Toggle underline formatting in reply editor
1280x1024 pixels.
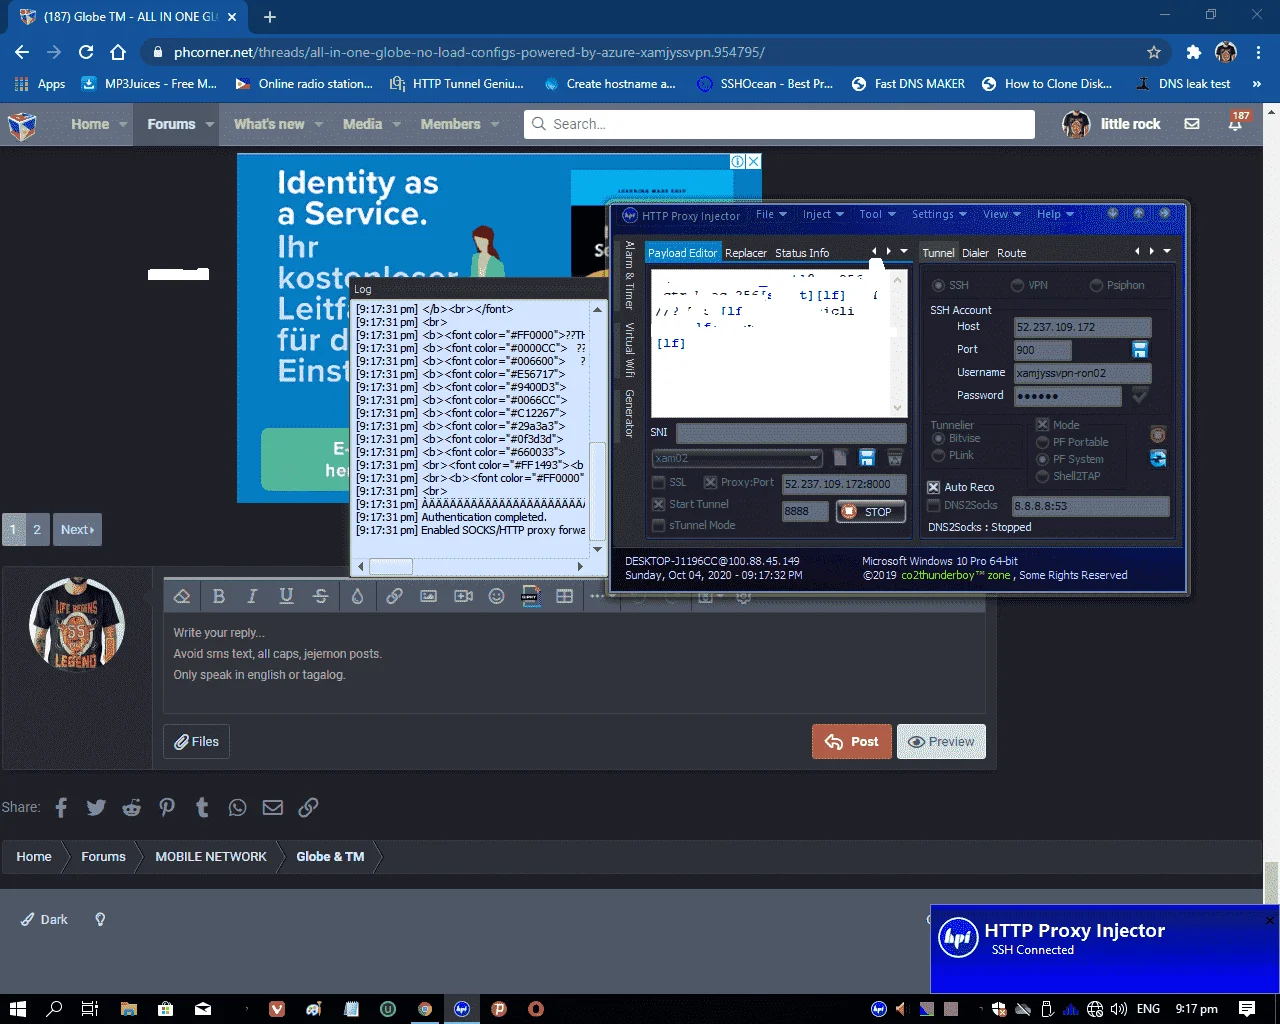pos(286,596)
